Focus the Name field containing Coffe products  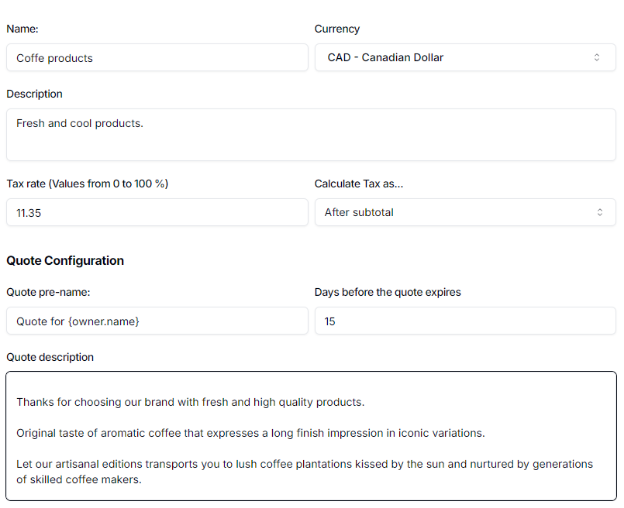[157, 58]
